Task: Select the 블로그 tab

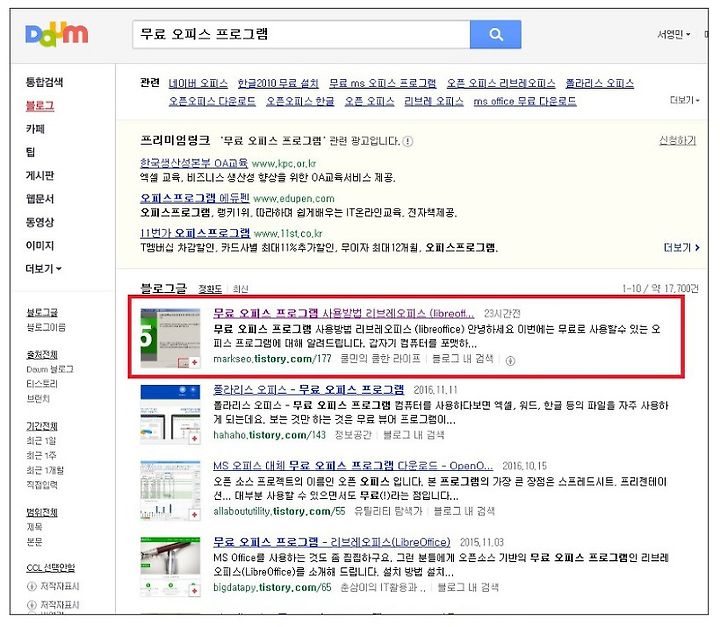Action: pyautogui.click(x=39, y=106)
